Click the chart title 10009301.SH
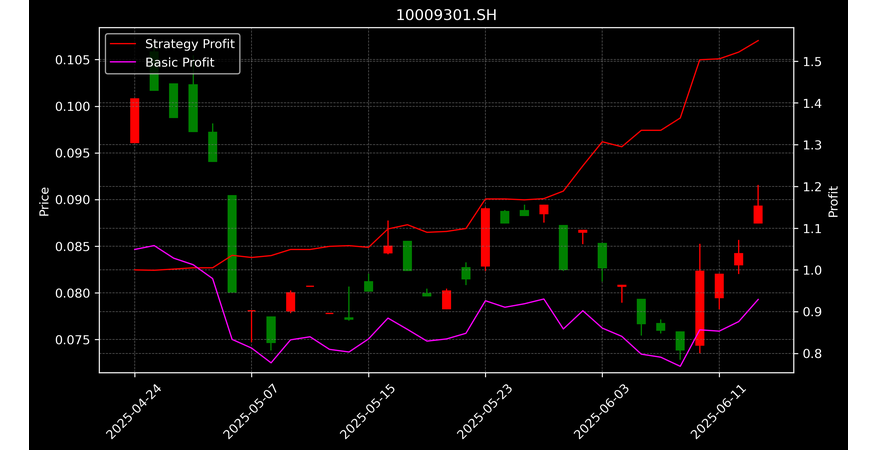 click(446, 15)
